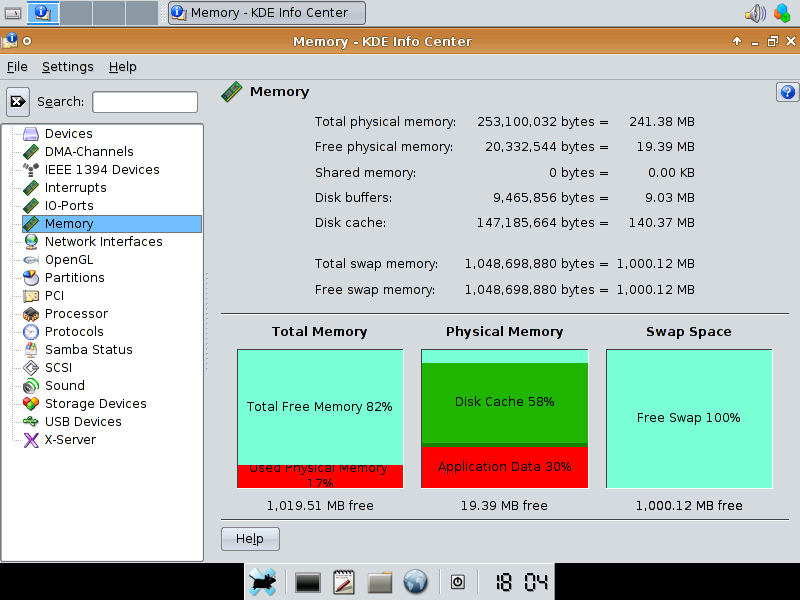This screenshot has width=800, height=600.
Task: Click the Sound speaker icon in the list
Action: click(31, 386)
